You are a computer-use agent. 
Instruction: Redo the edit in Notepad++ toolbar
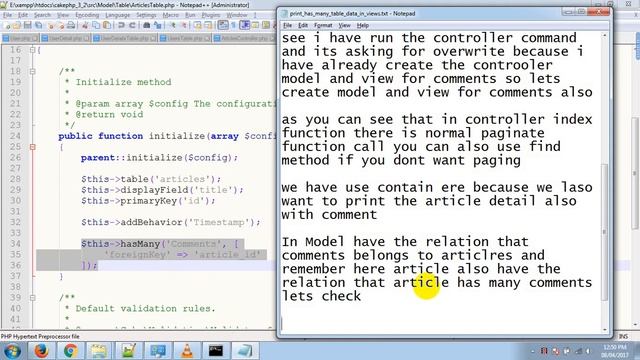coord(132,26)
